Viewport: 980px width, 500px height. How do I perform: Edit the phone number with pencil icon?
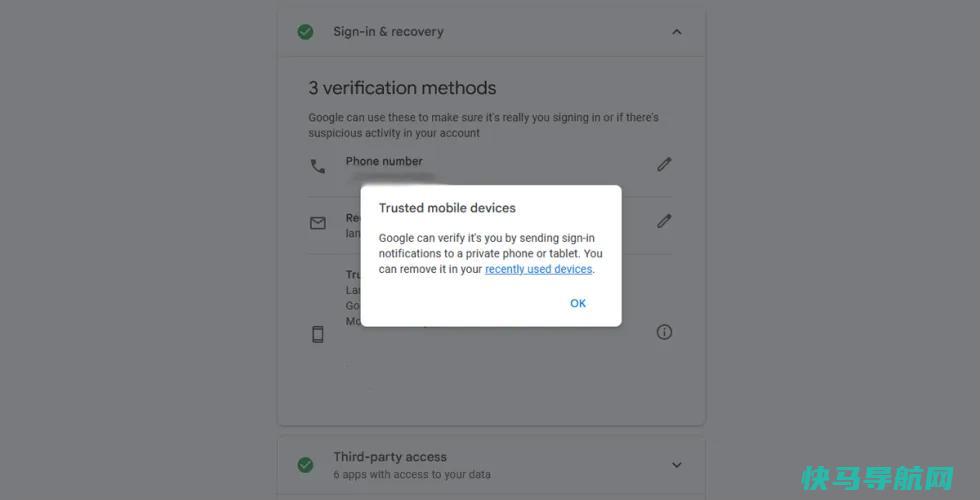point(664,164)
